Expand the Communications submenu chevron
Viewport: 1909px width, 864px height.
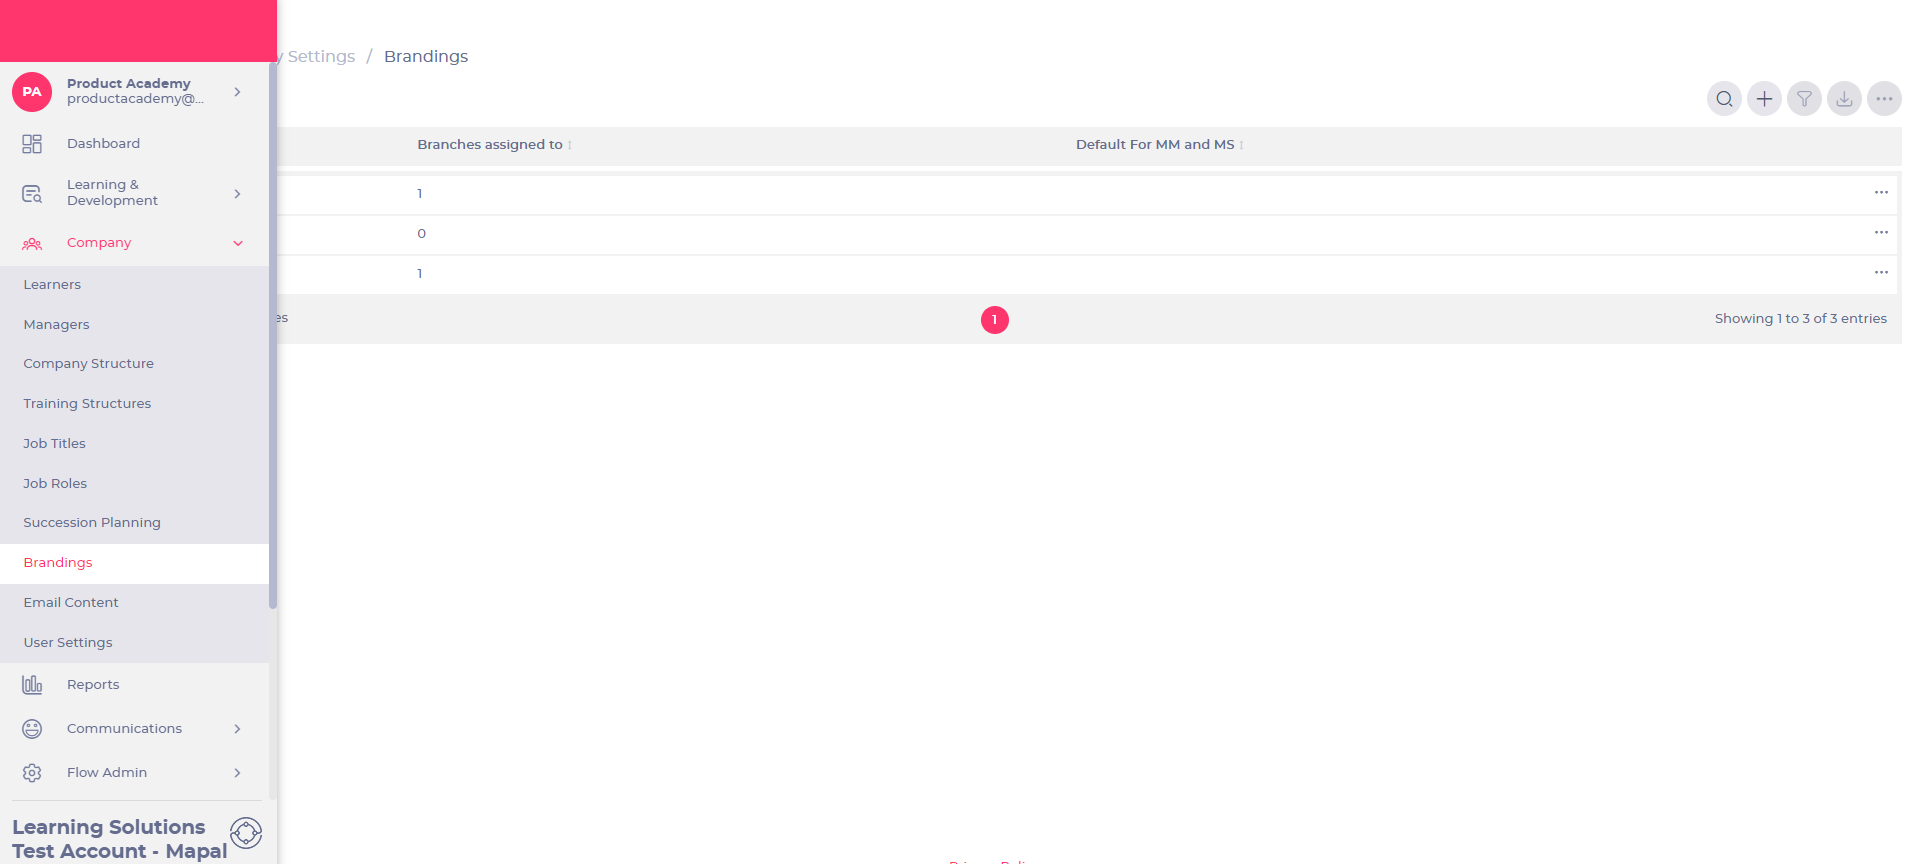pos(237,729)
